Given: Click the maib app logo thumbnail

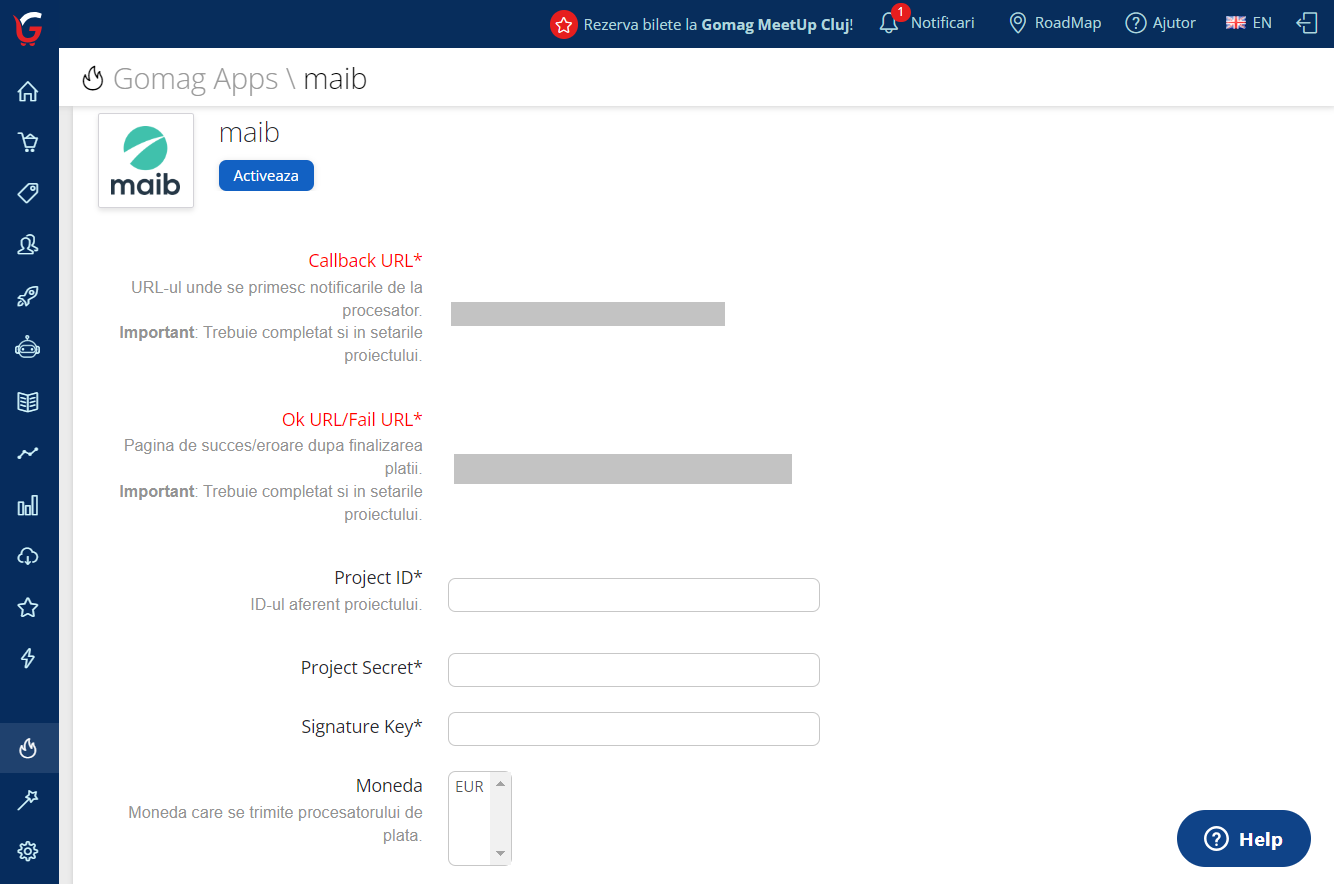Looking at the screenshot, I should pos(146,160).
